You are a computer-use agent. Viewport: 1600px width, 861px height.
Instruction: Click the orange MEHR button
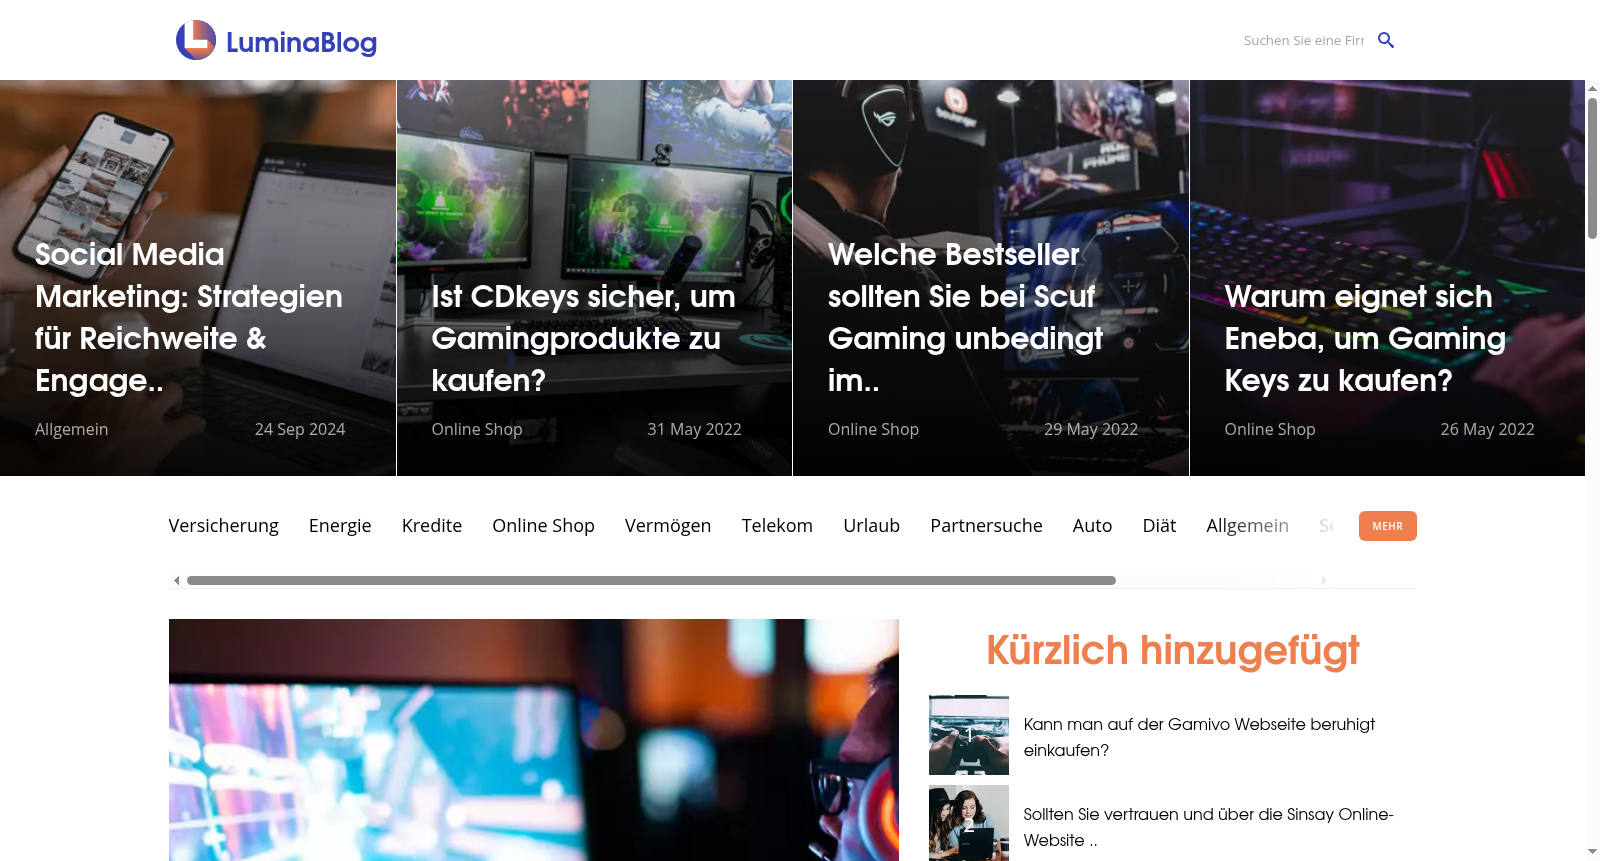click(x=1388, y=526)
